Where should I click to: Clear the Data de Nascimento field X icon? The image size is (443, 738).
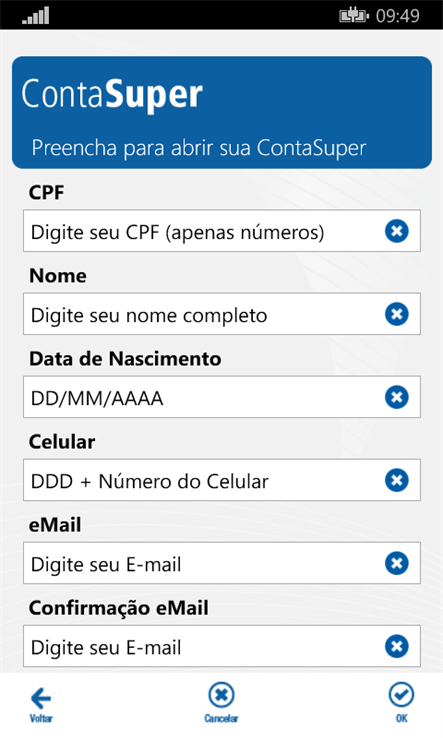pyautogui.click(x=396, y=397)
